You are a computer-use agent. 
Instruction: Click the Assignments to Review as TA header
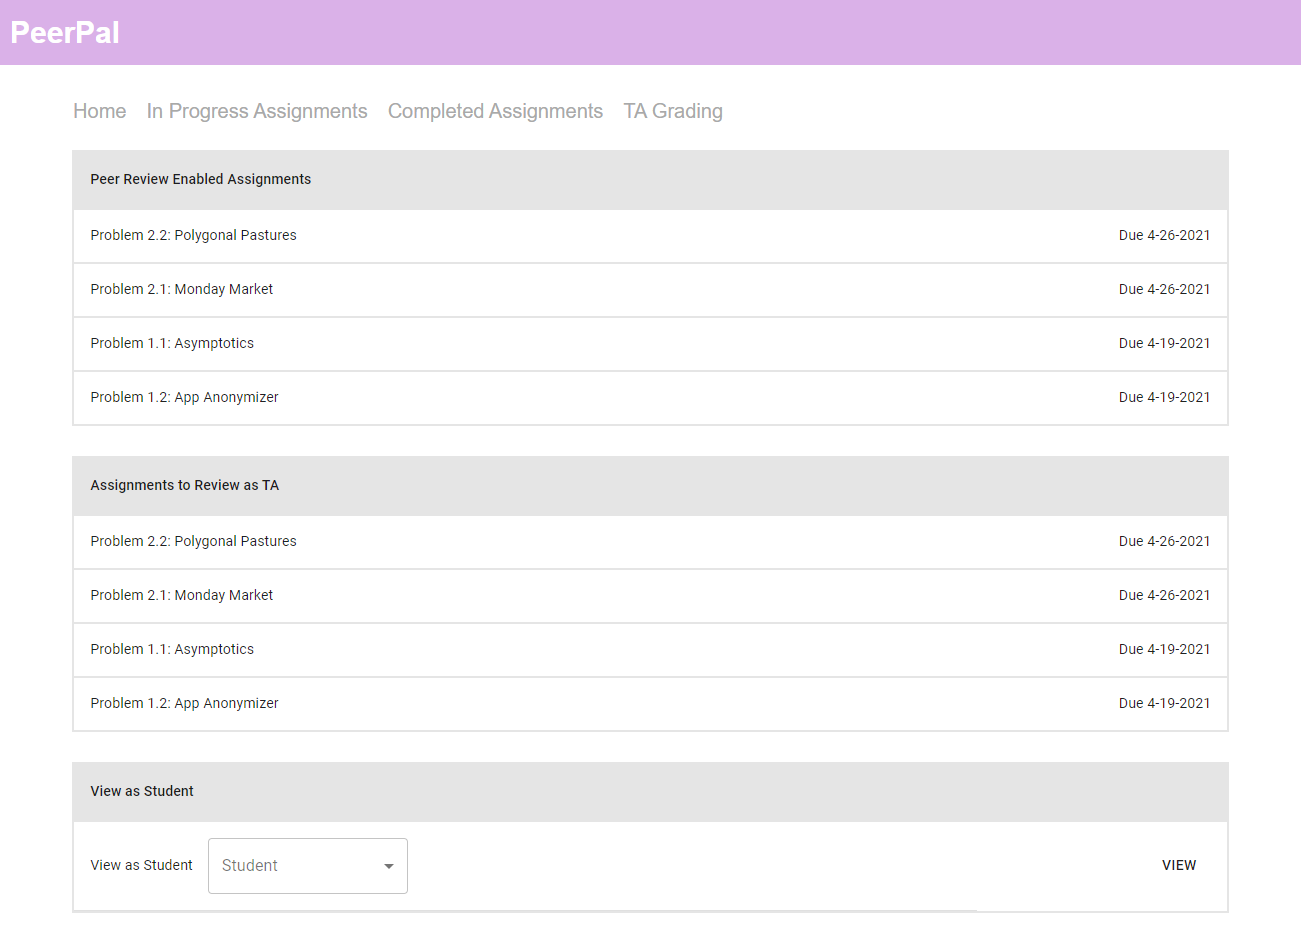(184, 485)
